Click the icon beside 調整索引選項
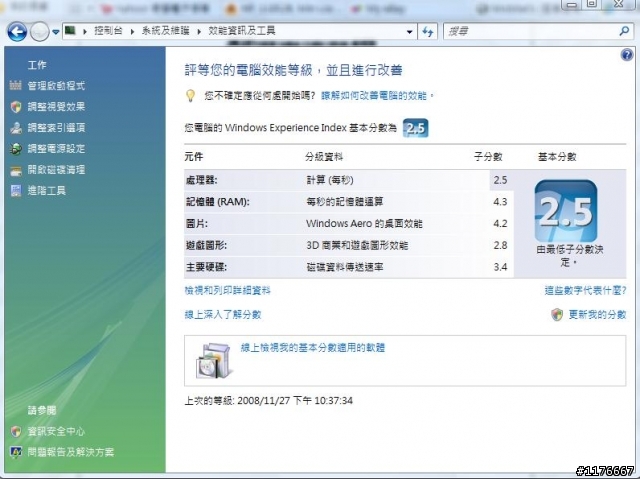 click(x=16, y=128)
